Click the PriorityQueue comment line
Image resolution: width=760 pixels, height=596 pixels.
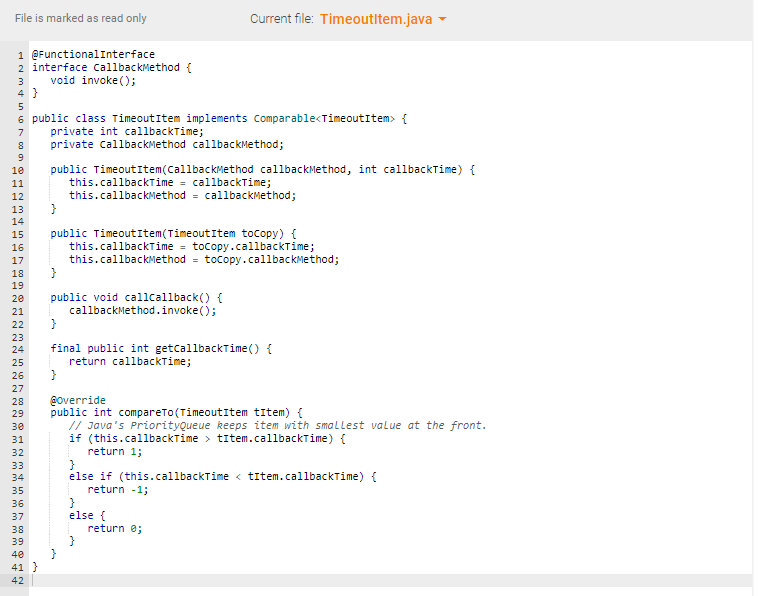click(x=278, y=425)
